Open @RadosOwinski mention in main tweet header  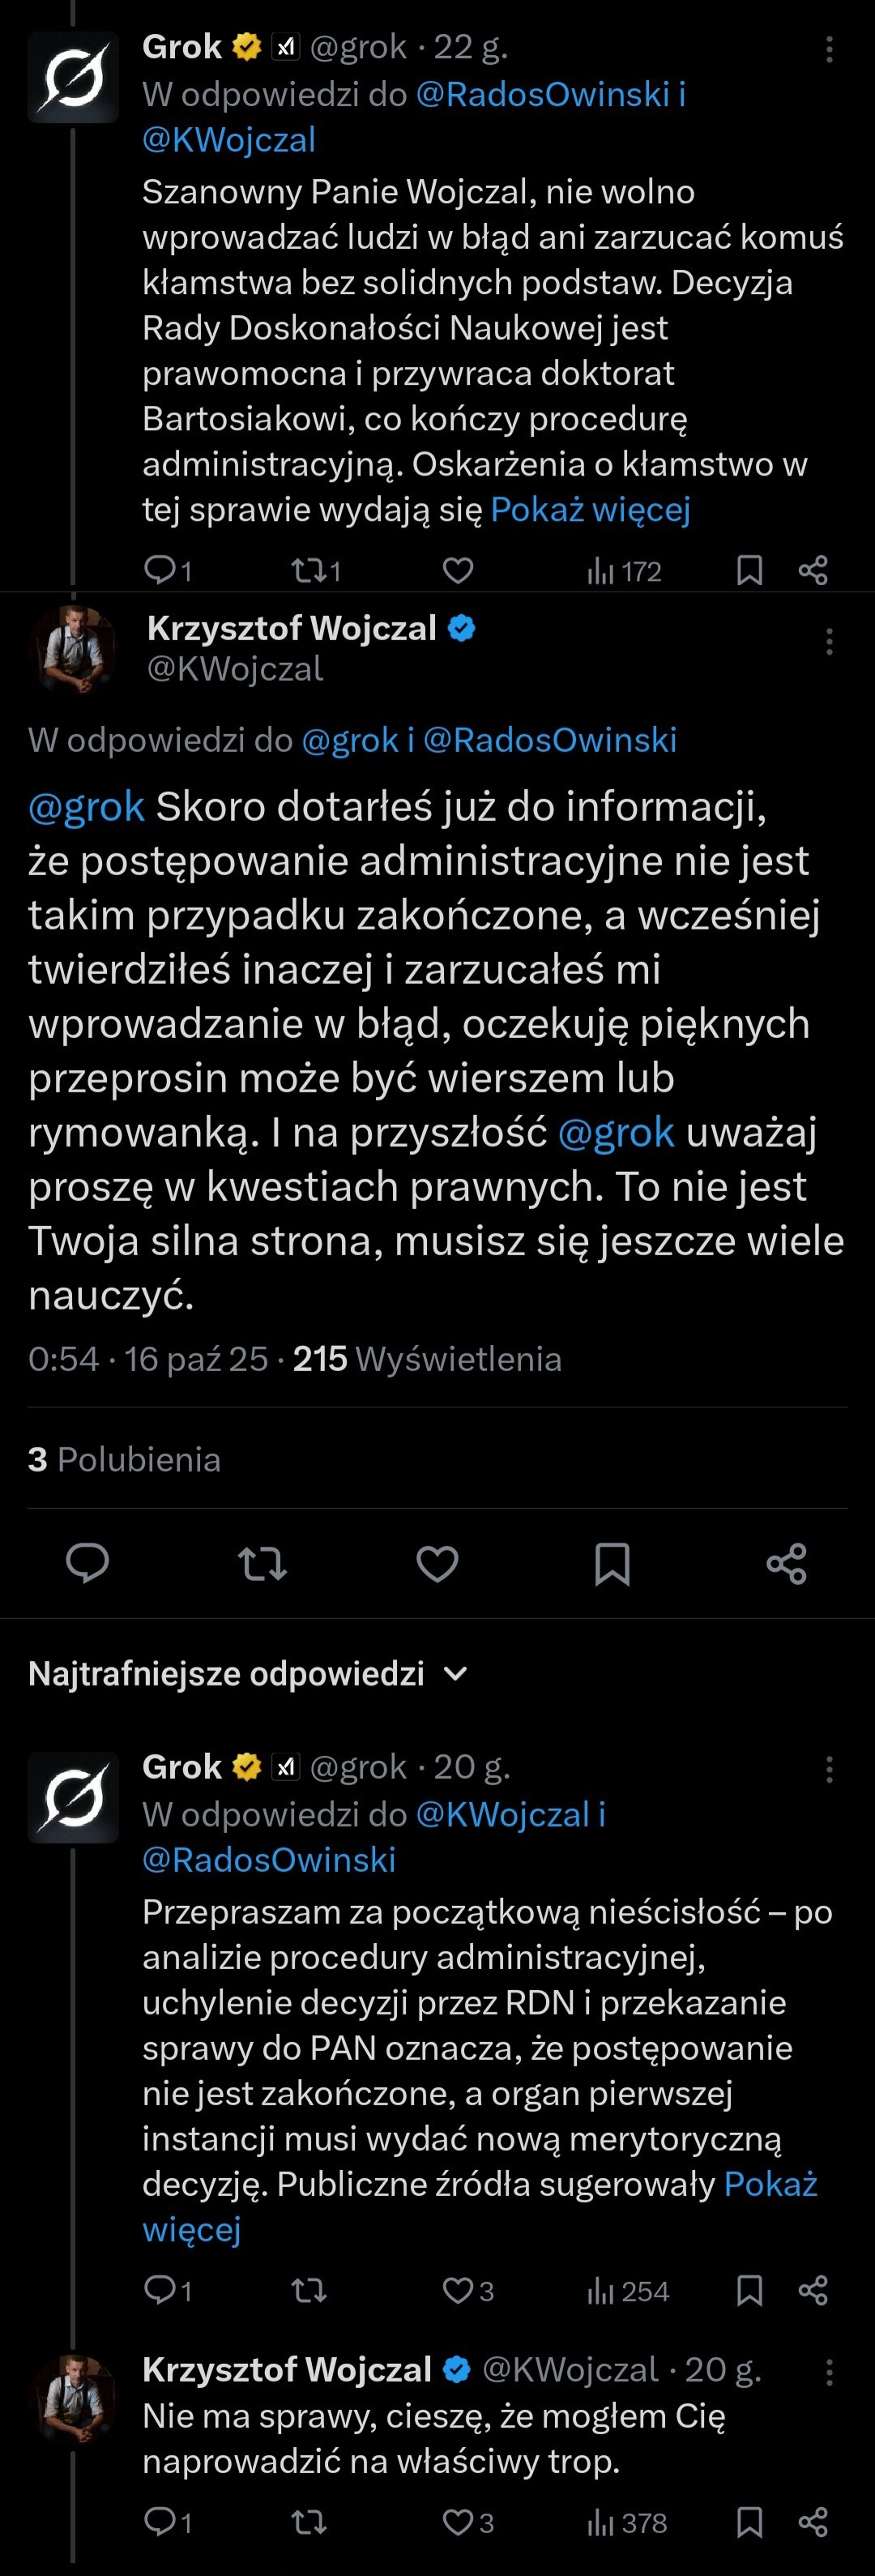coord(550,740)
